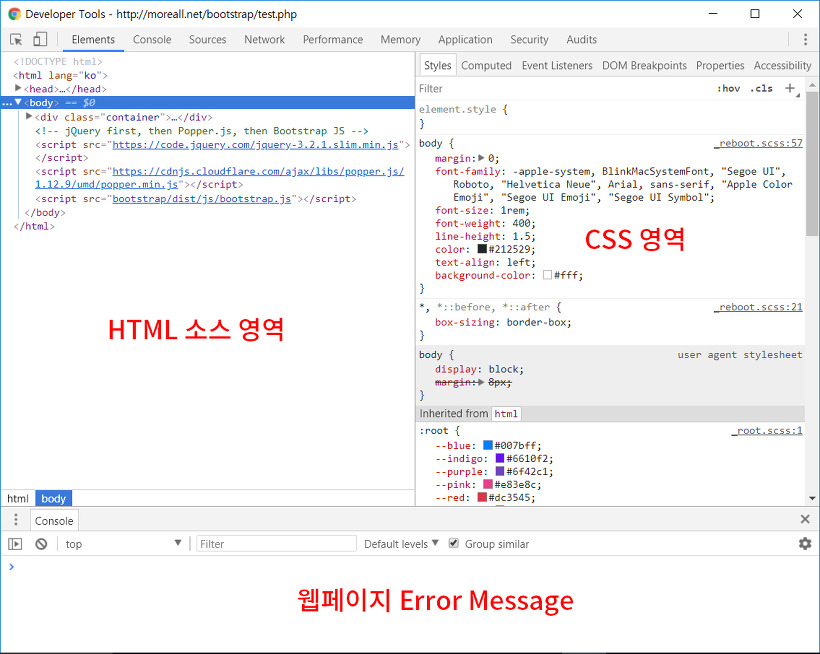The image size is (820, 654).
Task: Open the _reboot.scss:21 source link
Action: [x=758, y=307]
